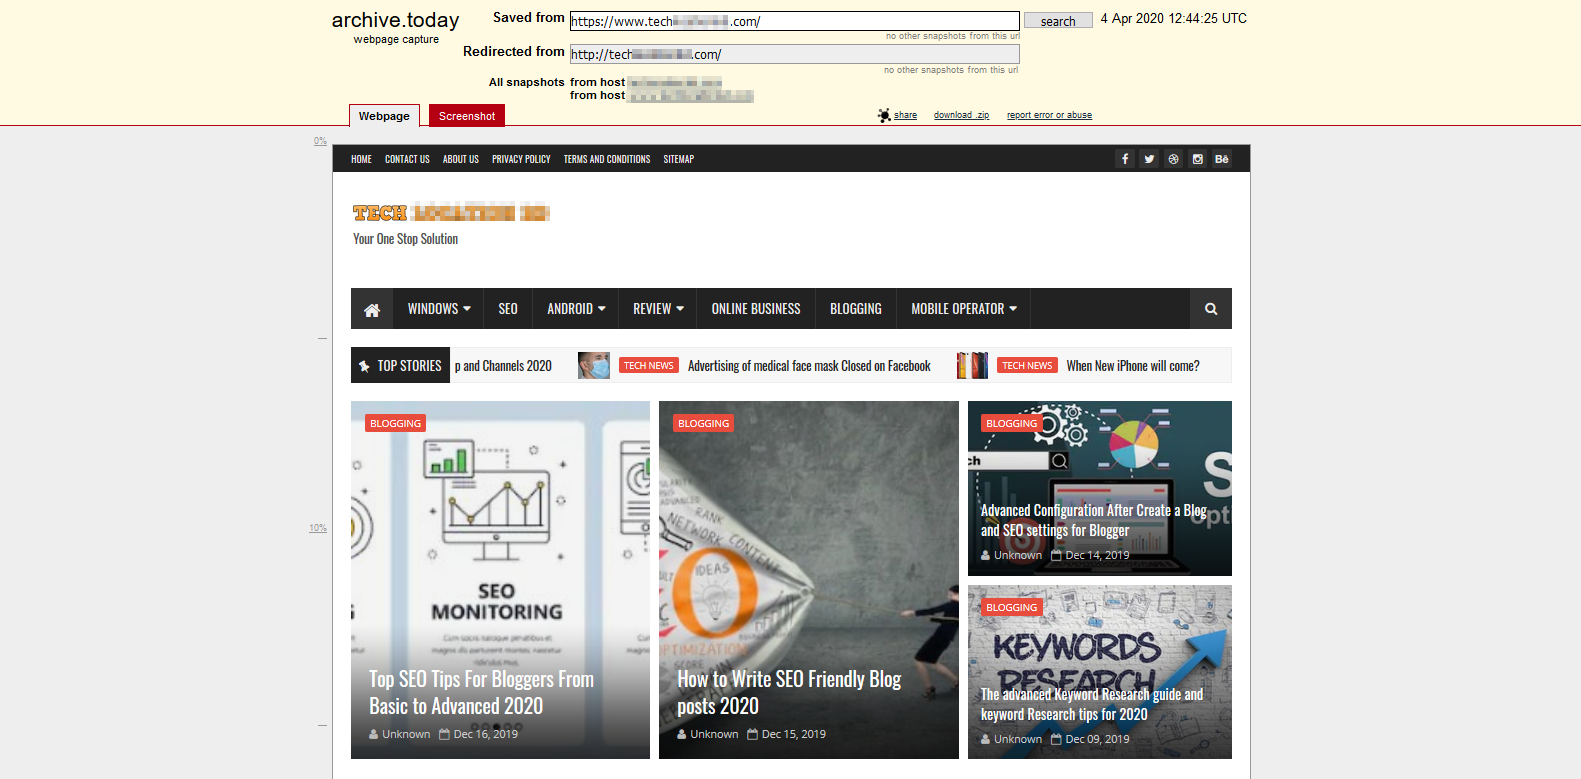Open the Twitter social icon
Image resolution: width=1581 pixels, height=779 pixels.
(1149, 159)
